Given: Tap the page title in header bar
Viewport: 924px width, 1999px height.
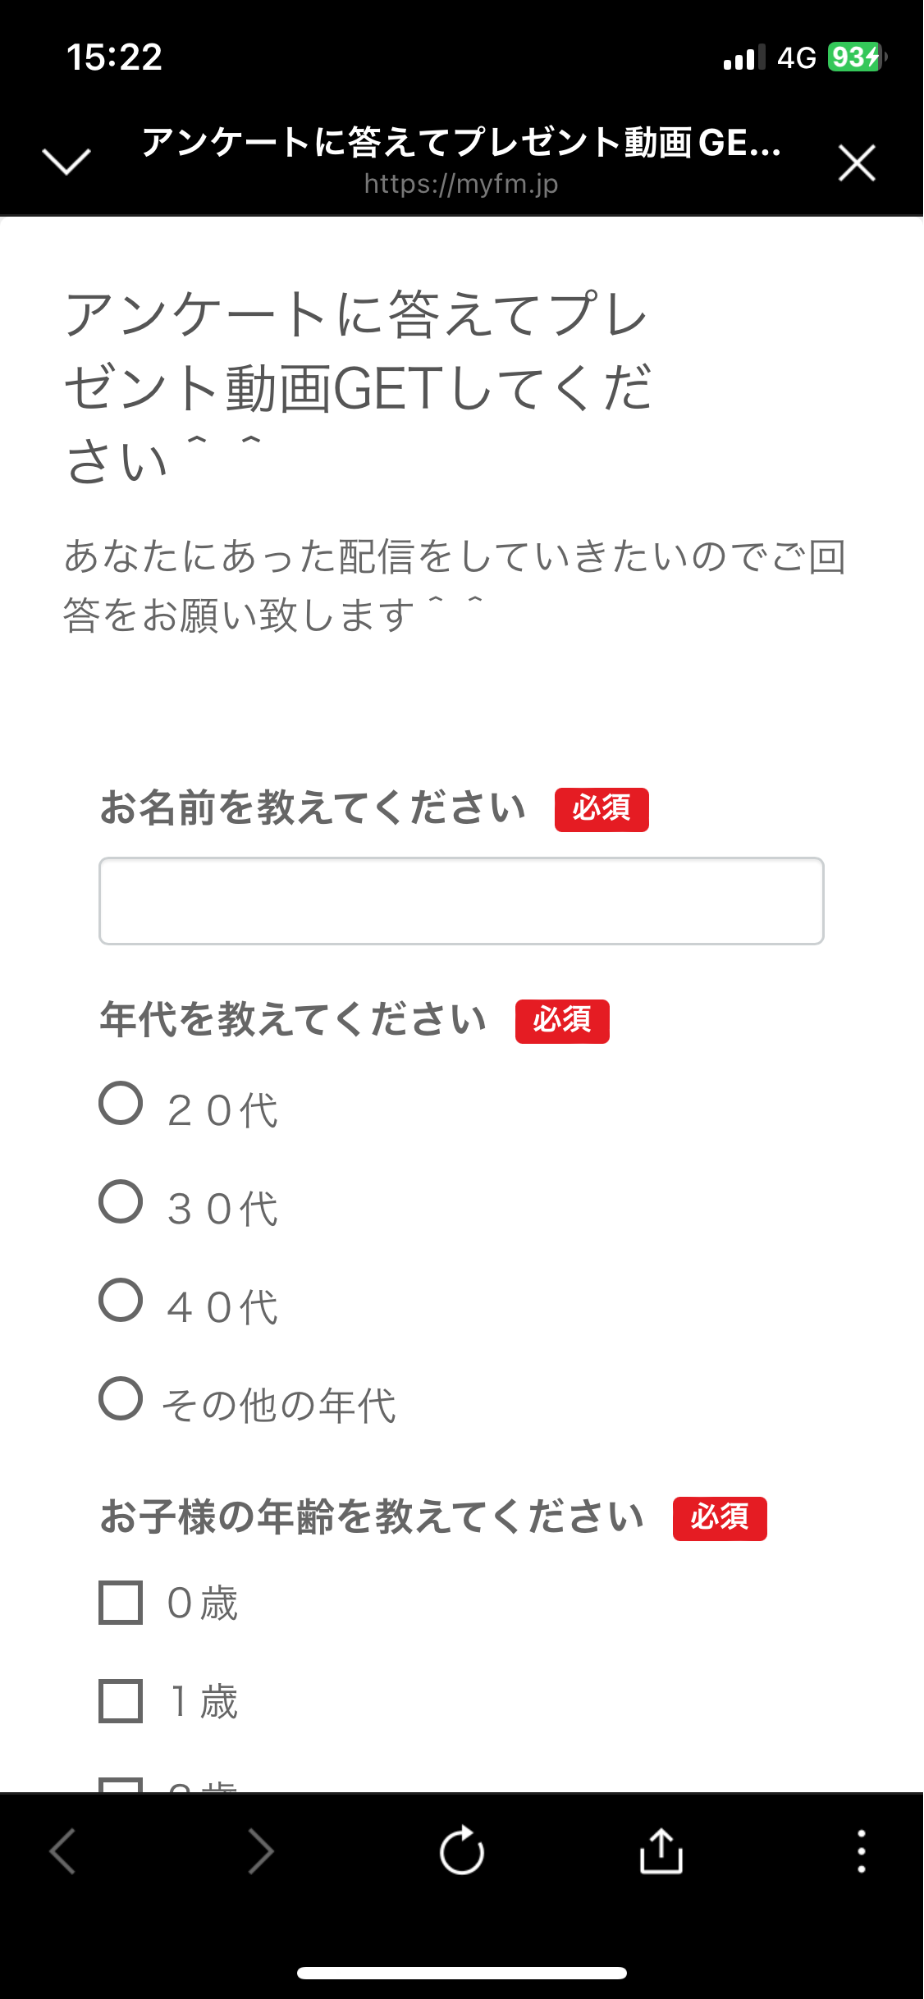Looking at the screenshot, I should pos(461,143).
